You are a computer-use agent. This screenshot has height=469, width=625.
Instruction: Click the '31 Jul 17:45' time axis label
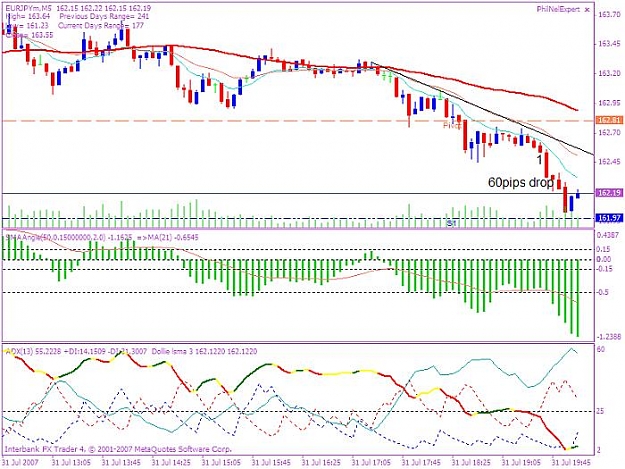(421, 463)
